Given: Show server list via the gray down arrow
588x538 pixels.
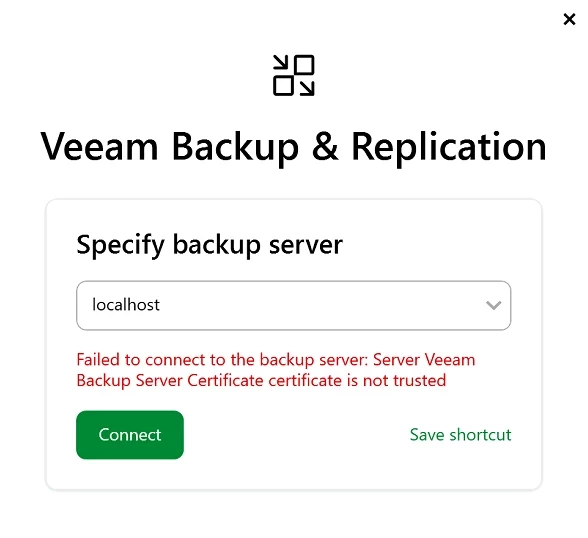Looking at the screenshot, I should click(x=493, y=305).
